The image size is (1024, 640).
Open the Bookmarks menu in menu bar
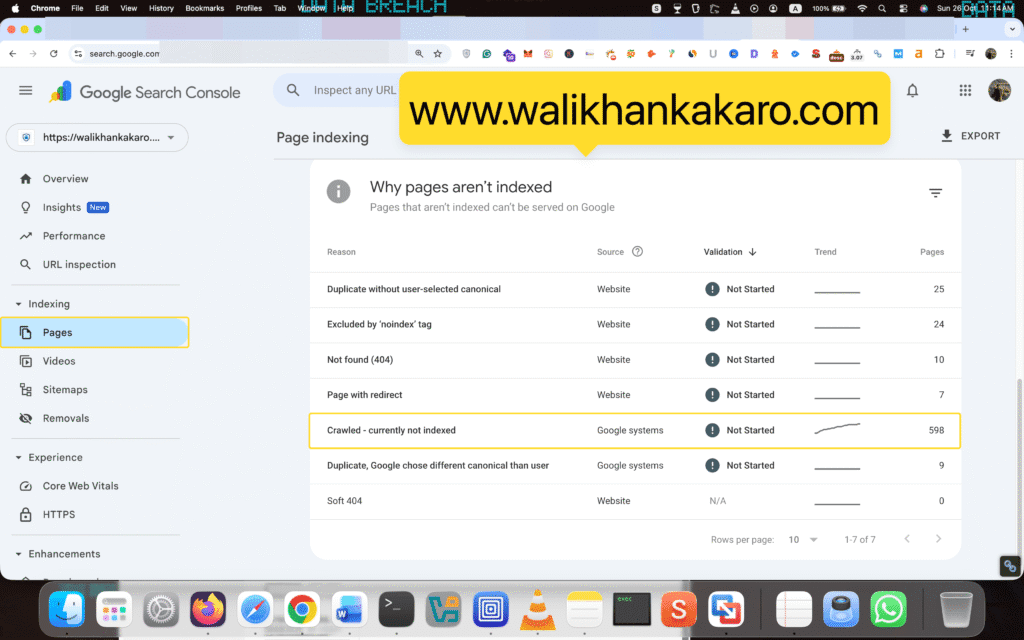tap(204, 8)
